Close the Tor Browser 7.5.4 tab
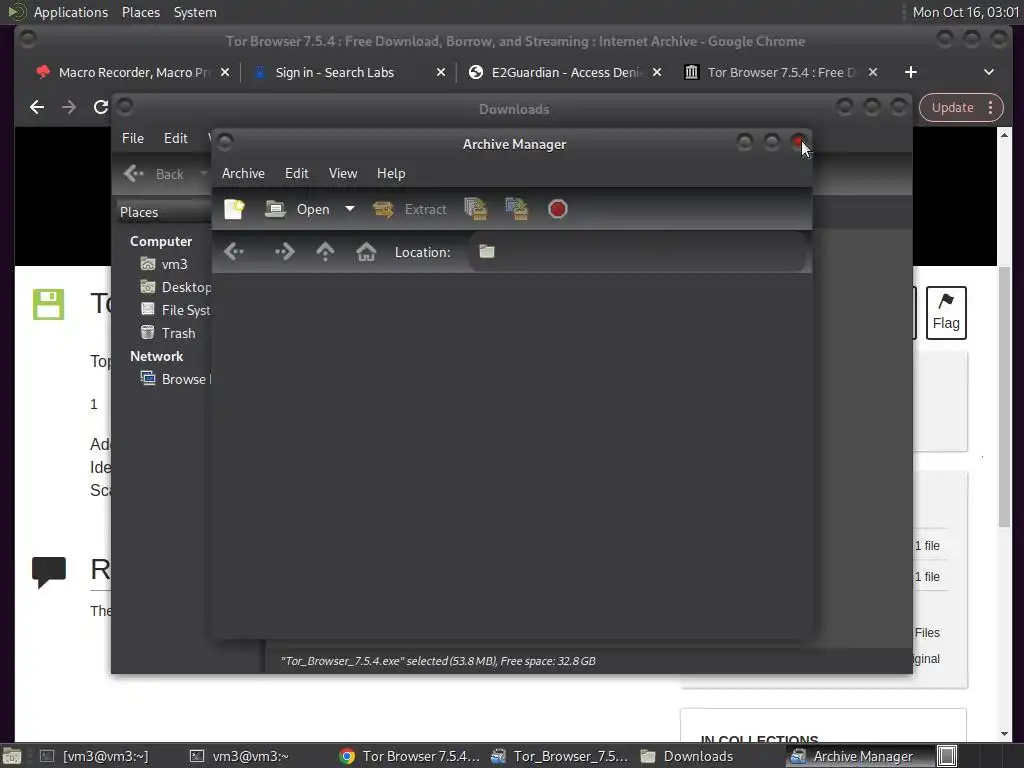The width and height of the screenshot is (1024, 768). tap(872, 72)
